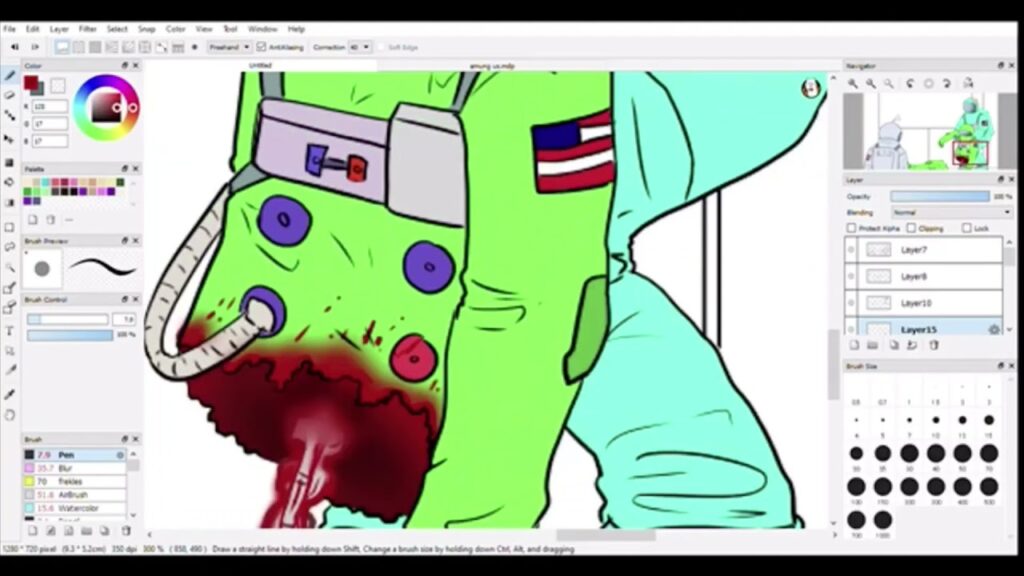The height and width of the screenshot is (576, 1024).
Task: Open the Blending mode dropdown
Action: pos(952,212)
